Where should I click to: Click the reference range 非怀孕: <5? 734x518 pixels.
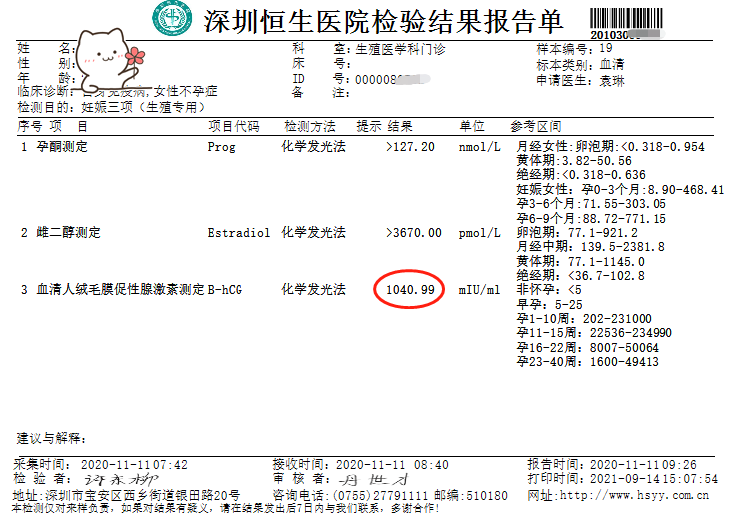pos(549,290)
